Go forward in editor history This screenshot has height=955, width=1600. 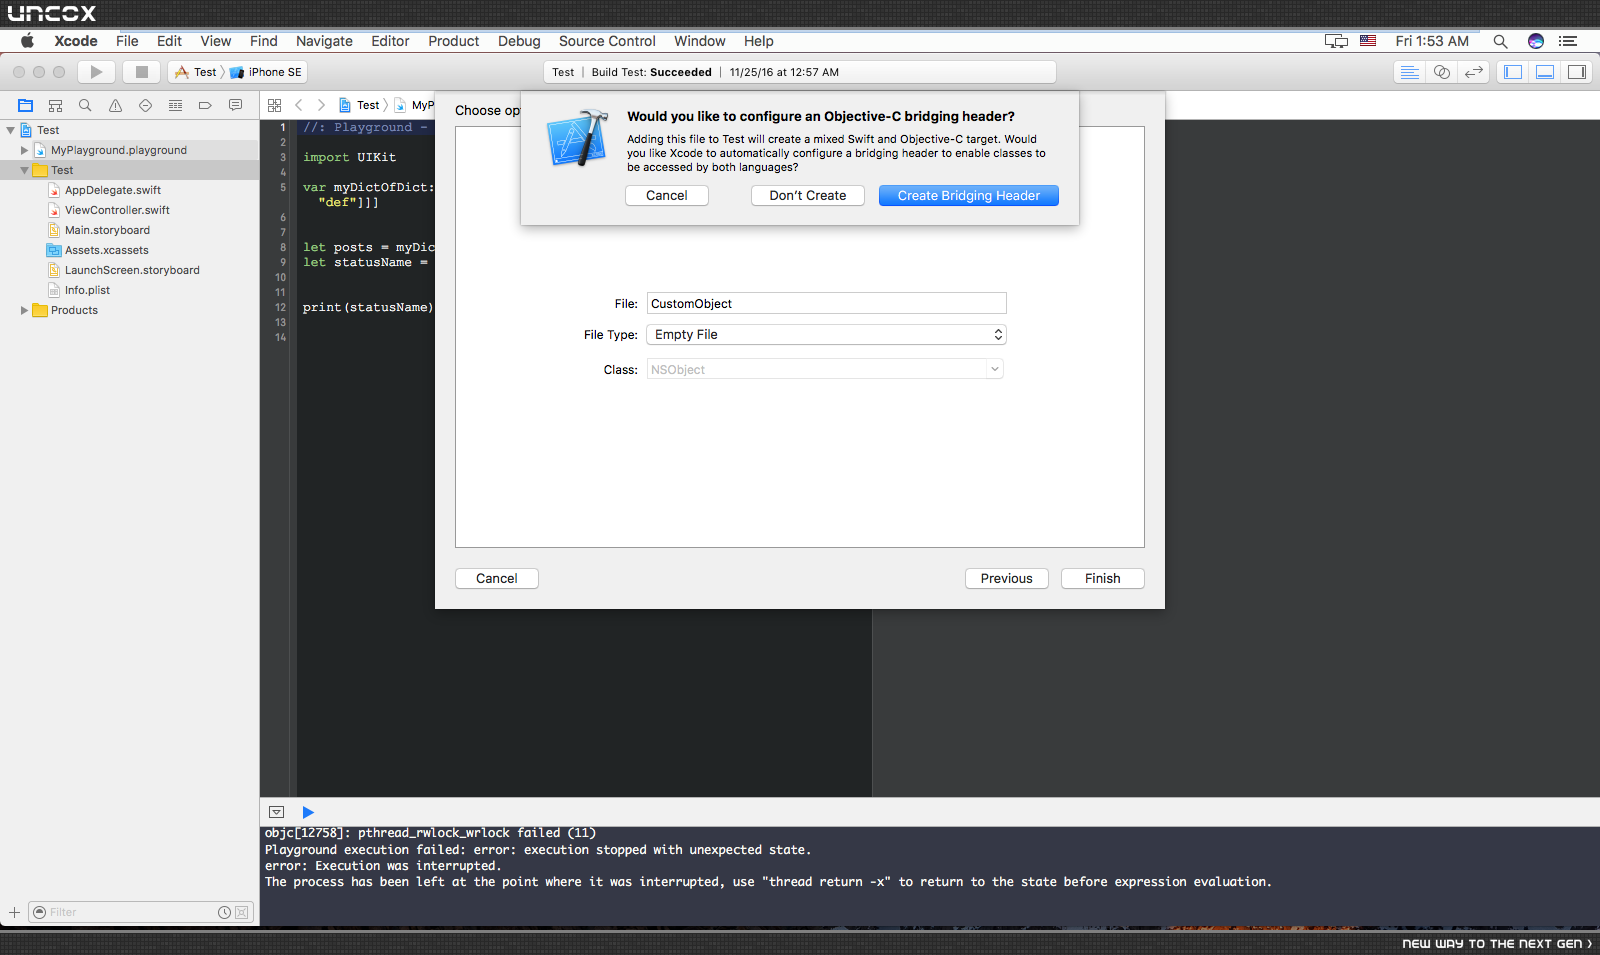[321, 105]
